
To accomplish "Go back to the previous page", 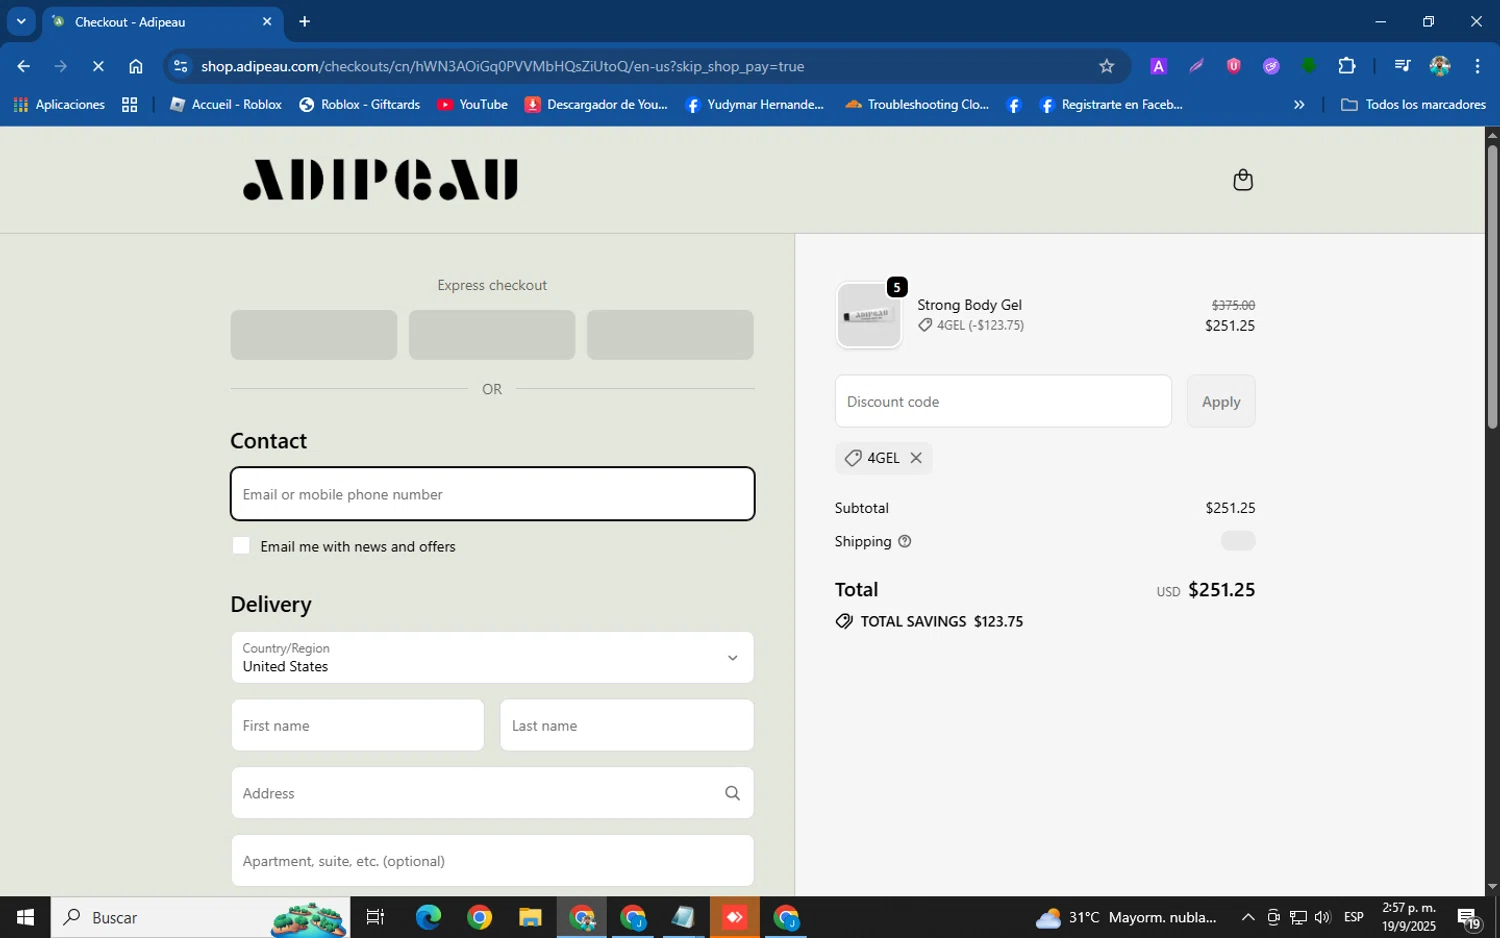I will [23, 66].
